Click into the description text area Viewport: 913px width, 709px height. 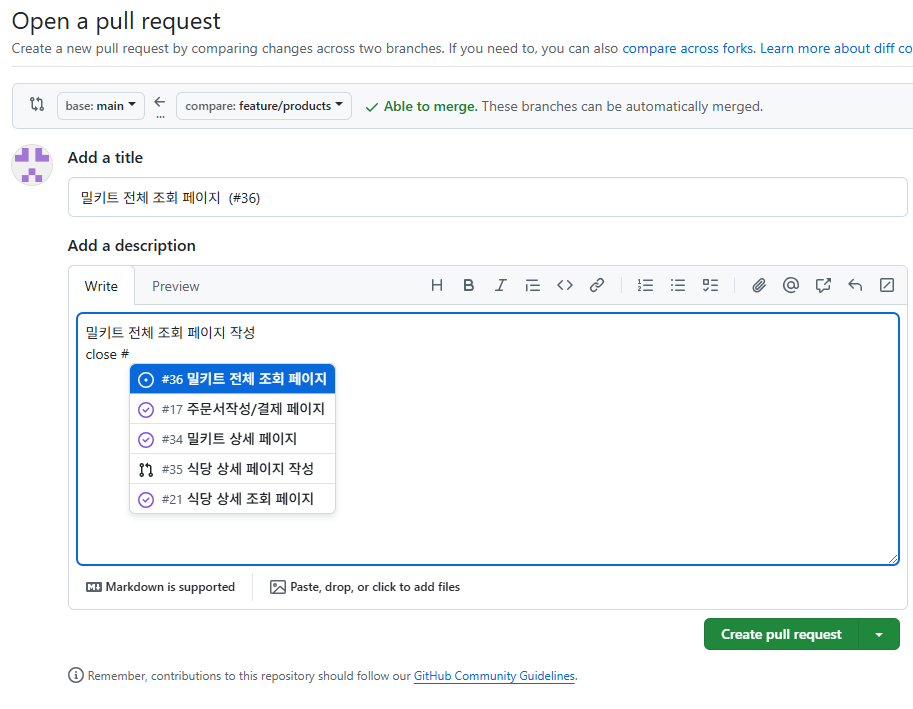click(487, 439)
